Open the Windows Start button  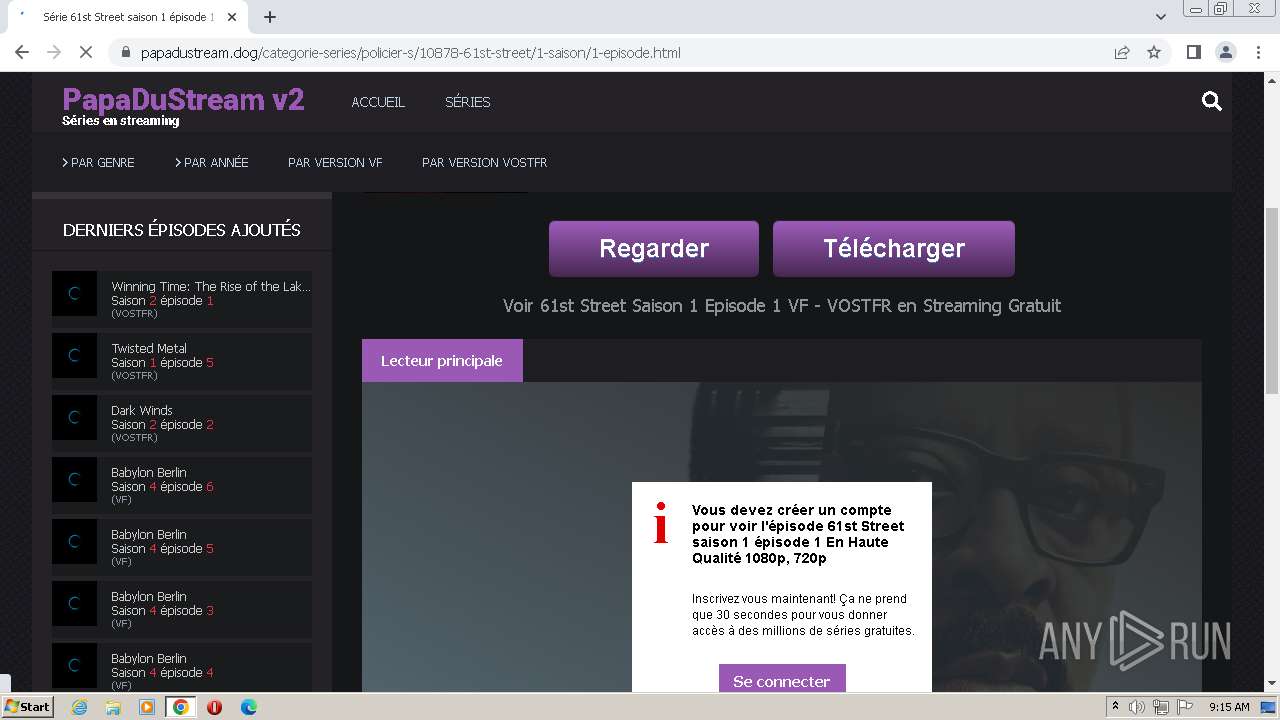[x=28, y=706]
